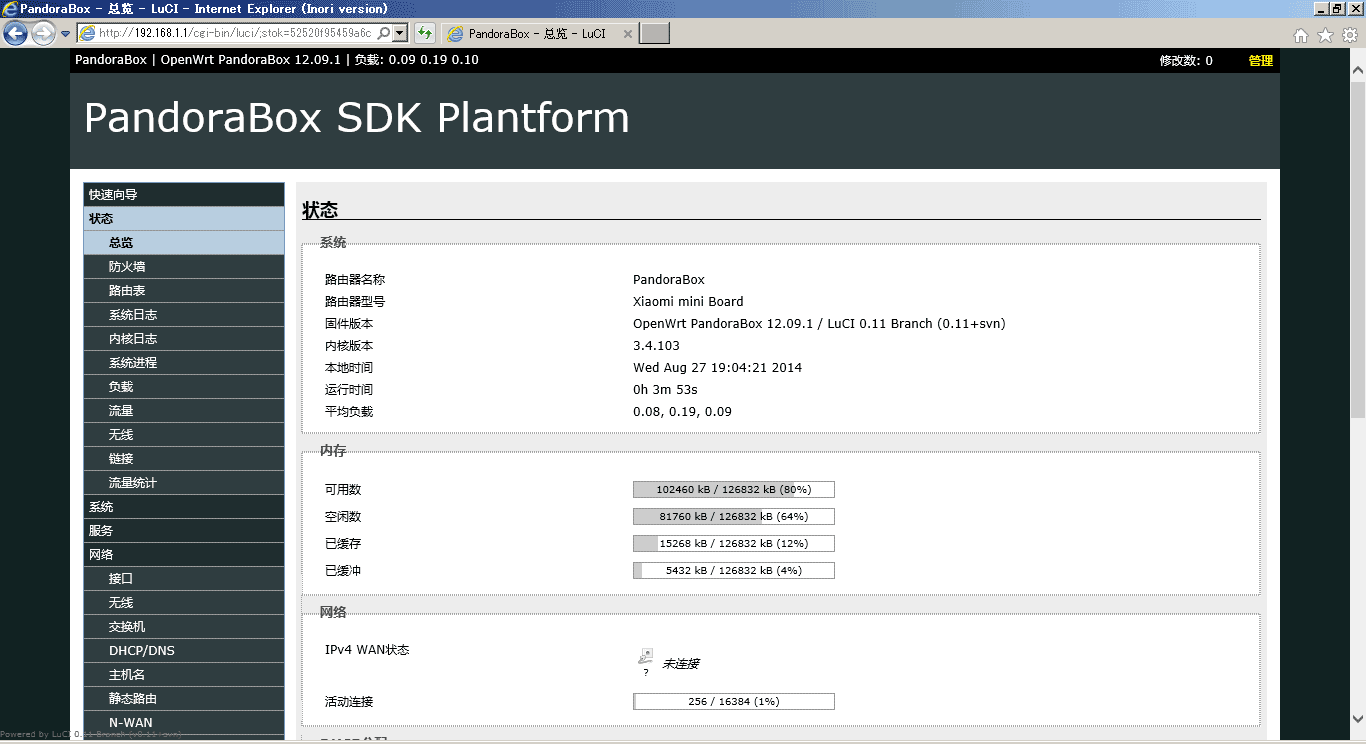
Task: Open N-WAN in the sidebar
Action: pos(184,722)
